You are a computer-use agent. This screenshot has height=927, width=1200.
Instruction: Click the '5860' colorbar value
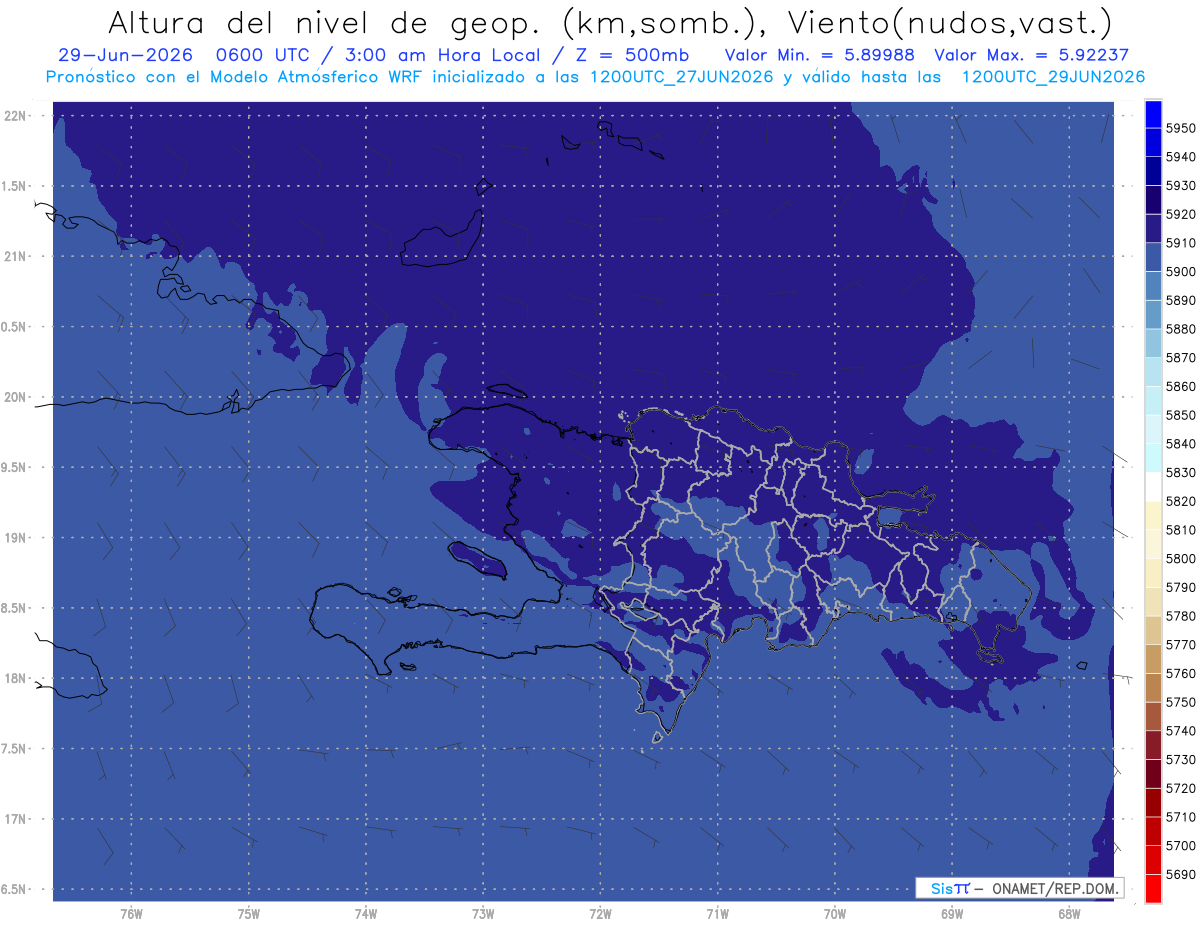click(1181, 386)
